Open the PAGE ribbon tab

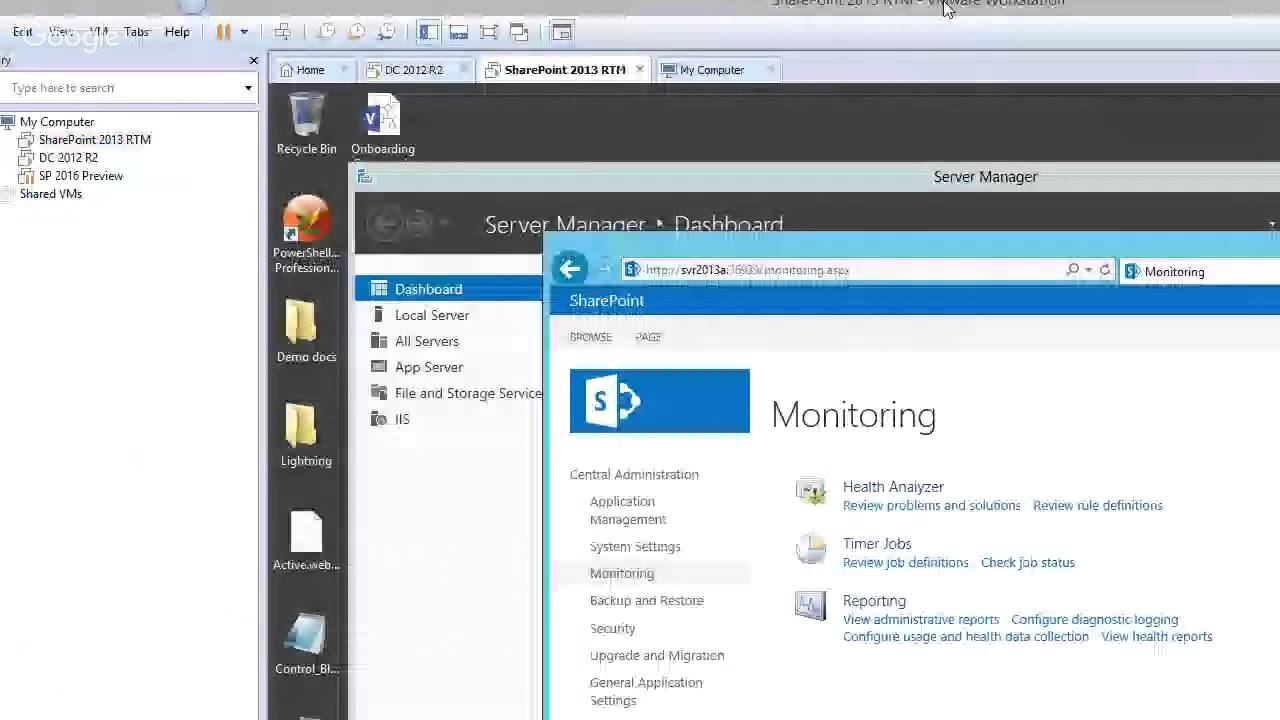(648, 337)
